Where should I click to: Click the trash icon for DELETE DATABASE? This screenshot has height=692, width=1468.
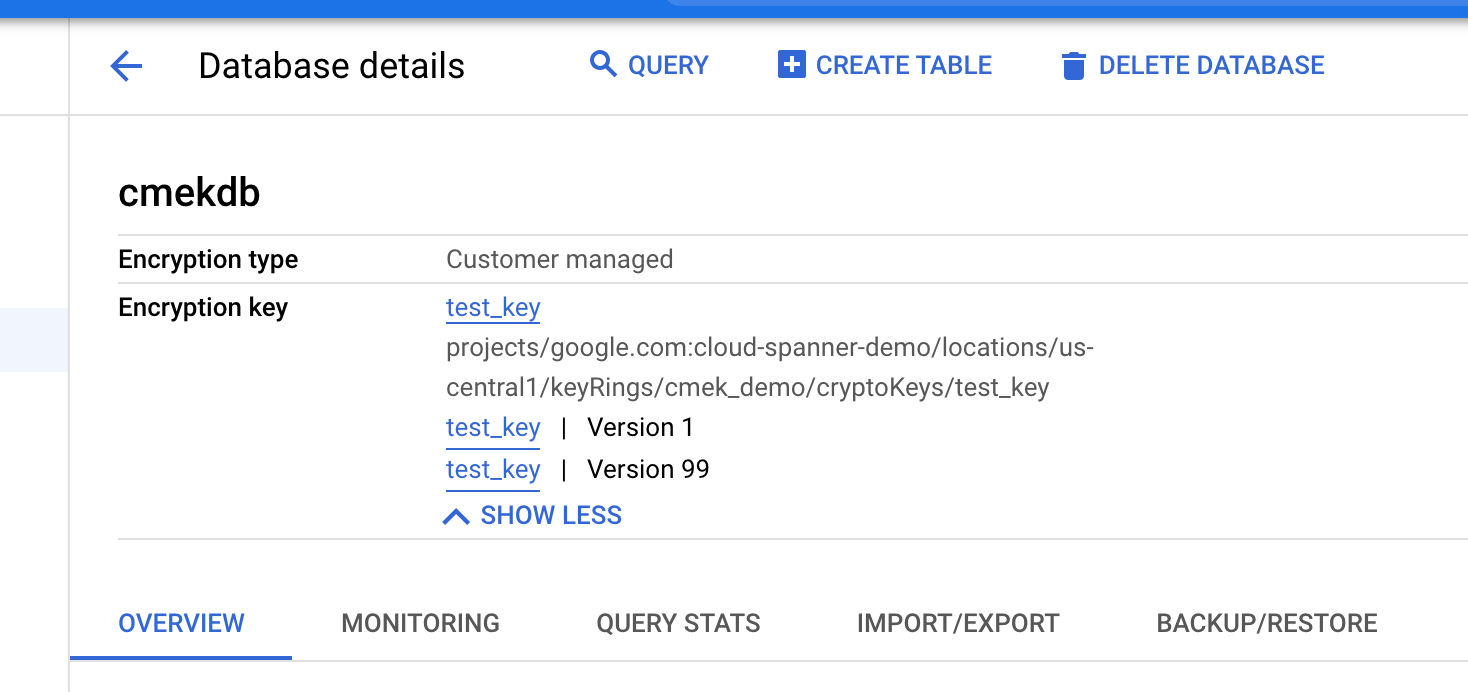(1074, 65)
